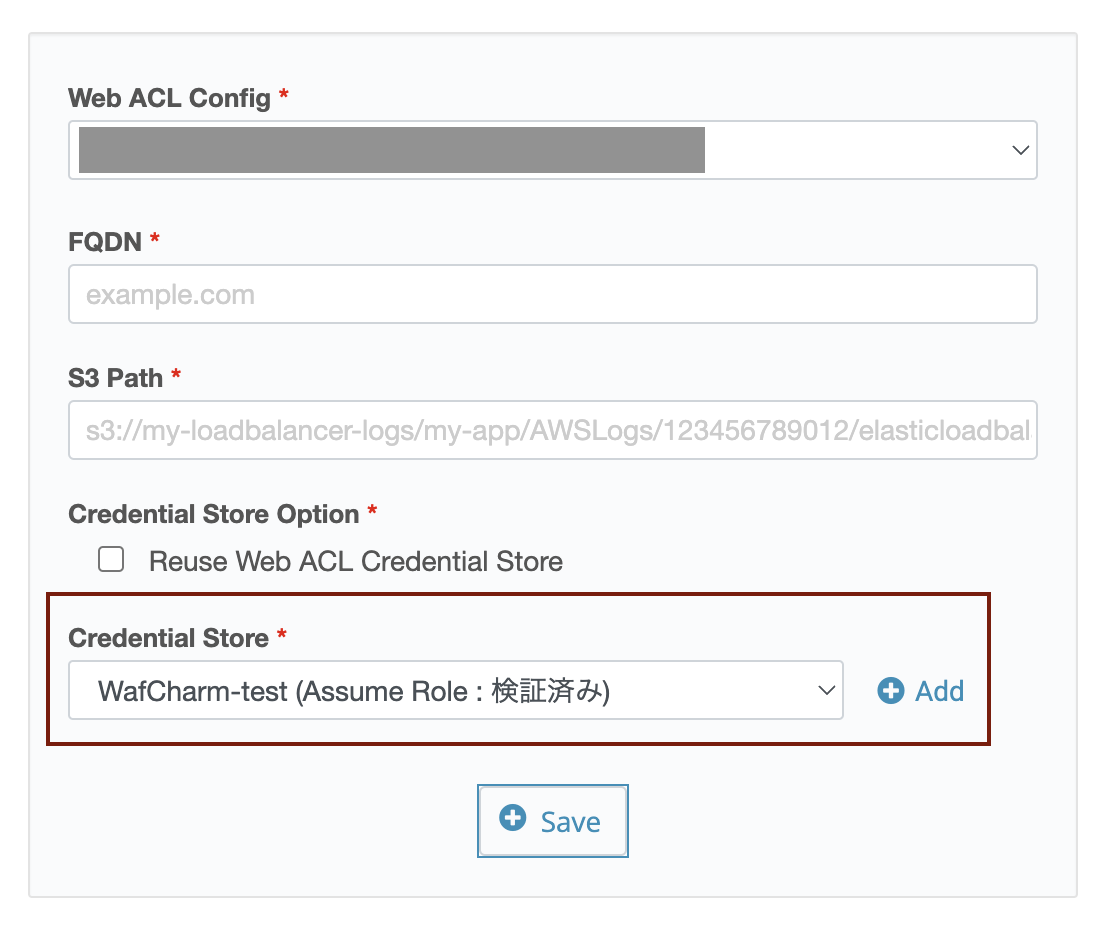1104x936 pixels.
Task: Click the chevron arrow in Credential Store select
Action: click(827, 690)
